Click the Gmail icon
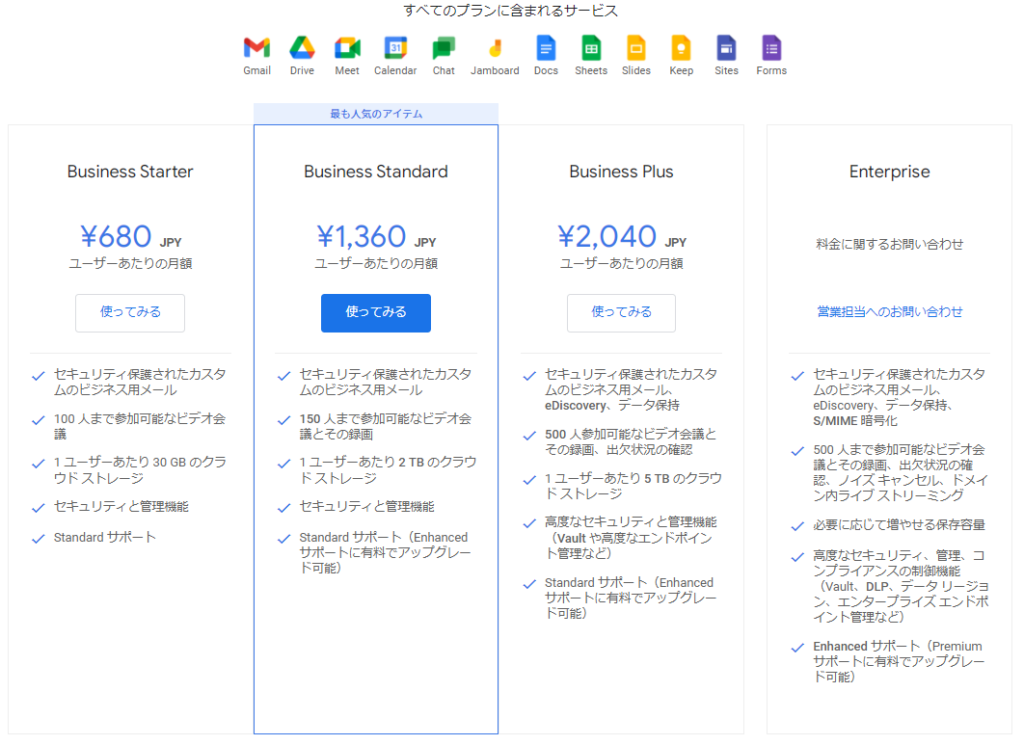Image resolution: width=1024 pixels, height=745 pixels. (x=257, y=48)
